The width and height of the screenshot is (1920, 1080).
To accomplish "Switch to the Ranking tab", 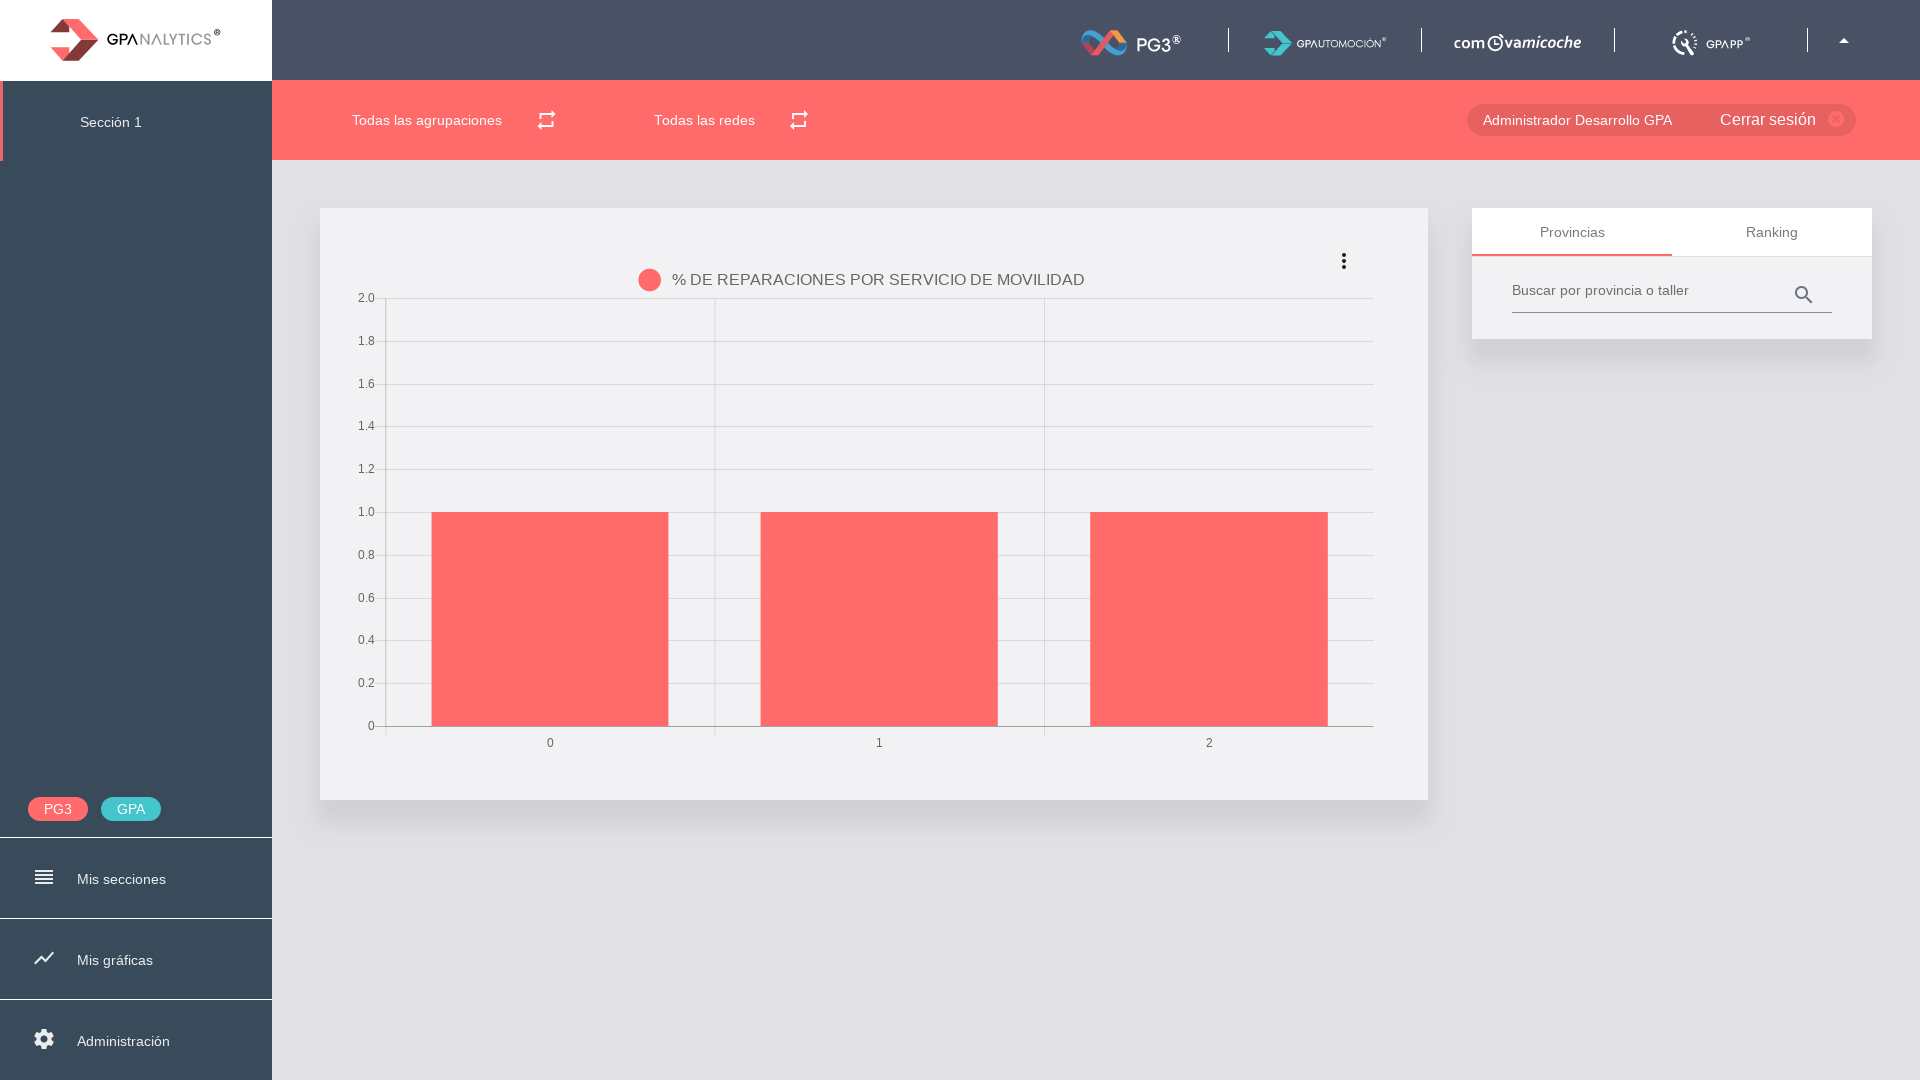I will click(1771, 232).
